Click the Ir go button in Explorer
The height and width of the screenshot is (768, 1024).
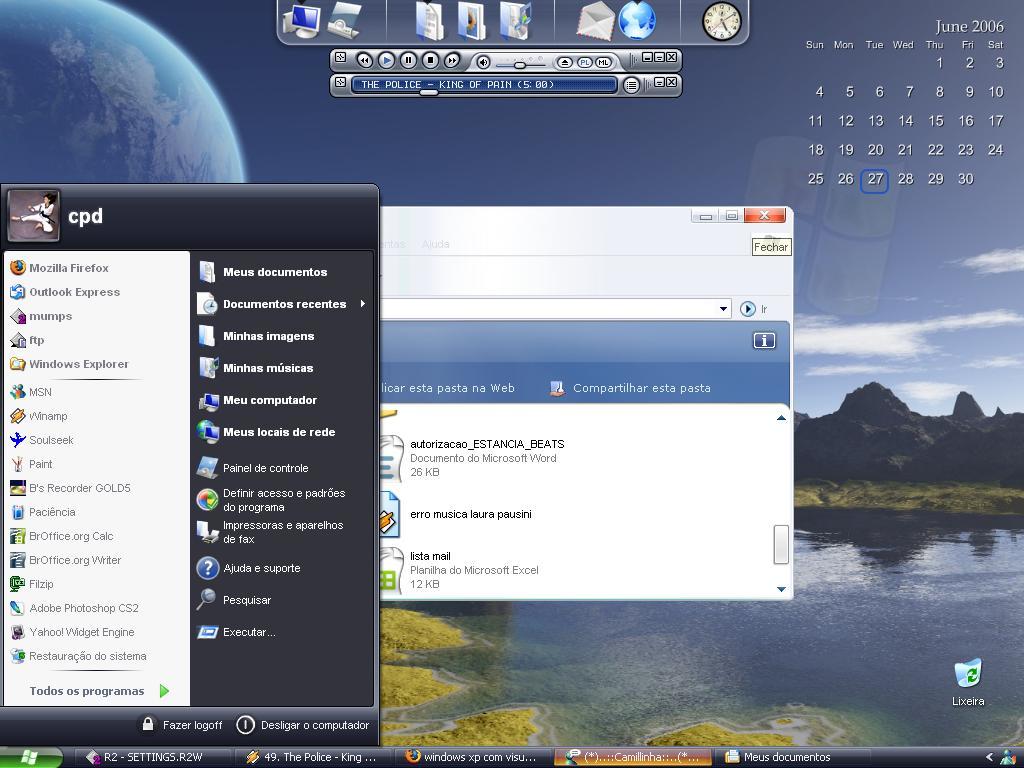(754, 309)
